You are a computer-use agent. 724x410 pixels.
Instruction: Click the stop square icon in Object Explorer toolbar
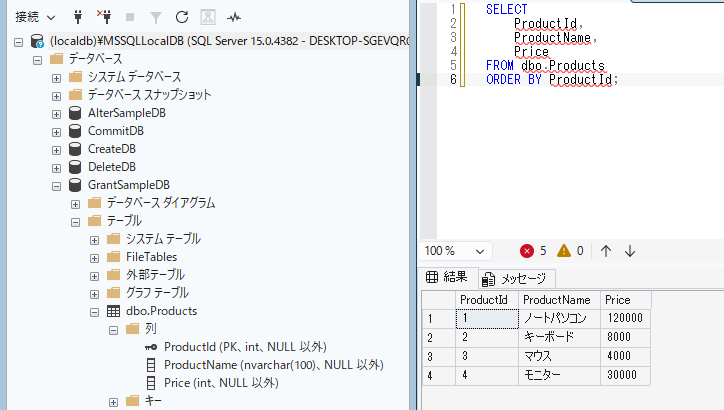point(130,18)
